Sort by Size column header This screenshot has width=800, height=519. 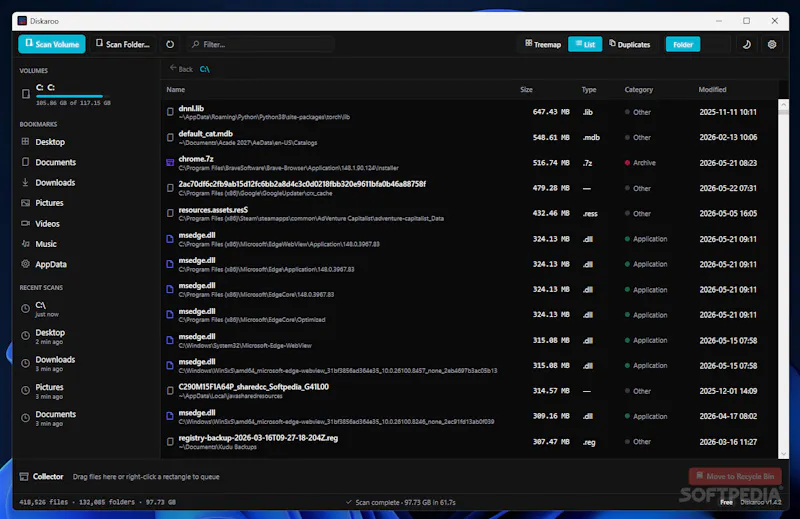point(526,89)
